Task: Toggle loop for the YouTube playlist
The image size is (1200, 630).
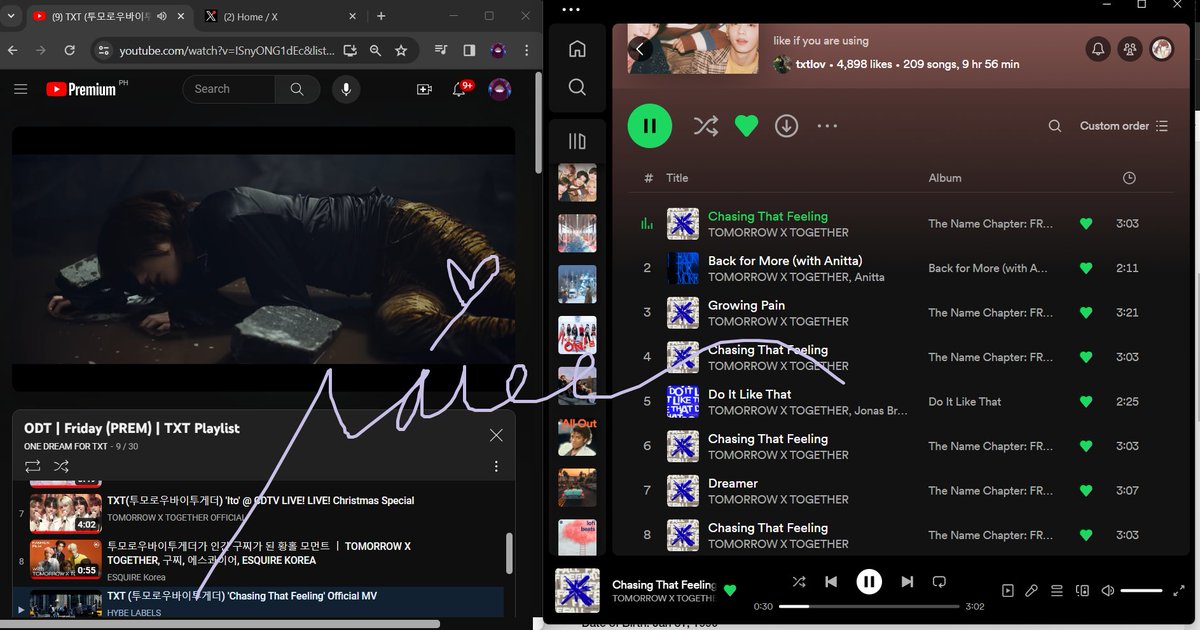Action: (33, 467)
